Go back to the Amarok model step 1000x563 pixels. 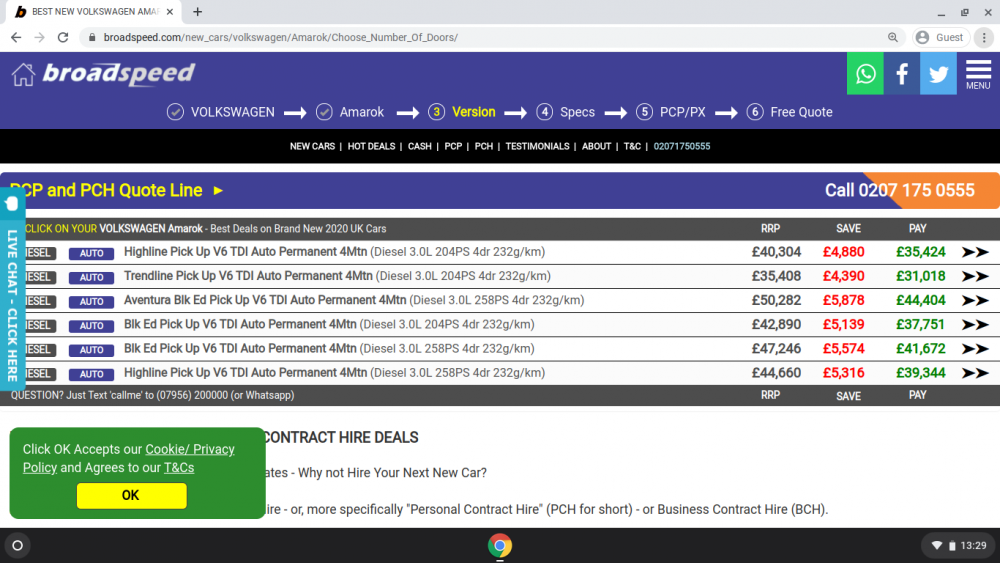pyautogui.click(x=350, y=112)
